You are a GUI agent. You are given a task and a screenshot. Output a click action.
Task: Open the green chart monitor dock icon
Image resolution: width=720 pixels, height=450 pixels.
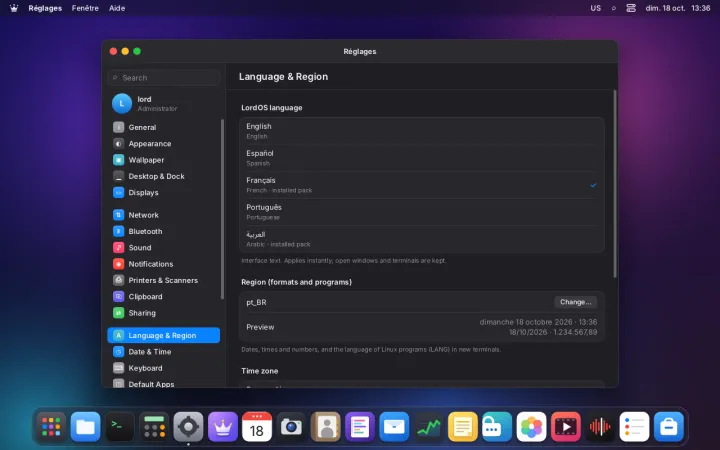(428, 427)
